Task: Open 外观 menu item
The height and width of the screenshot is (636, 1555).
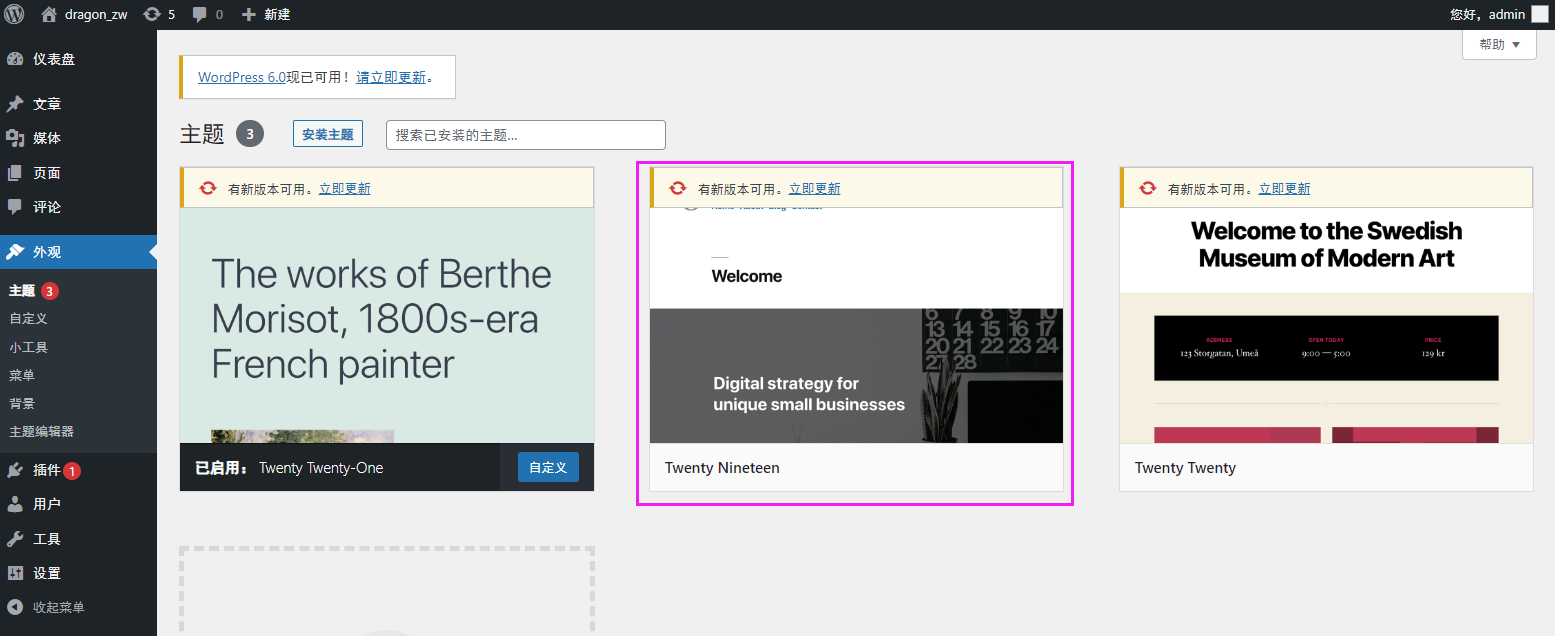Action: pos(78,252)
